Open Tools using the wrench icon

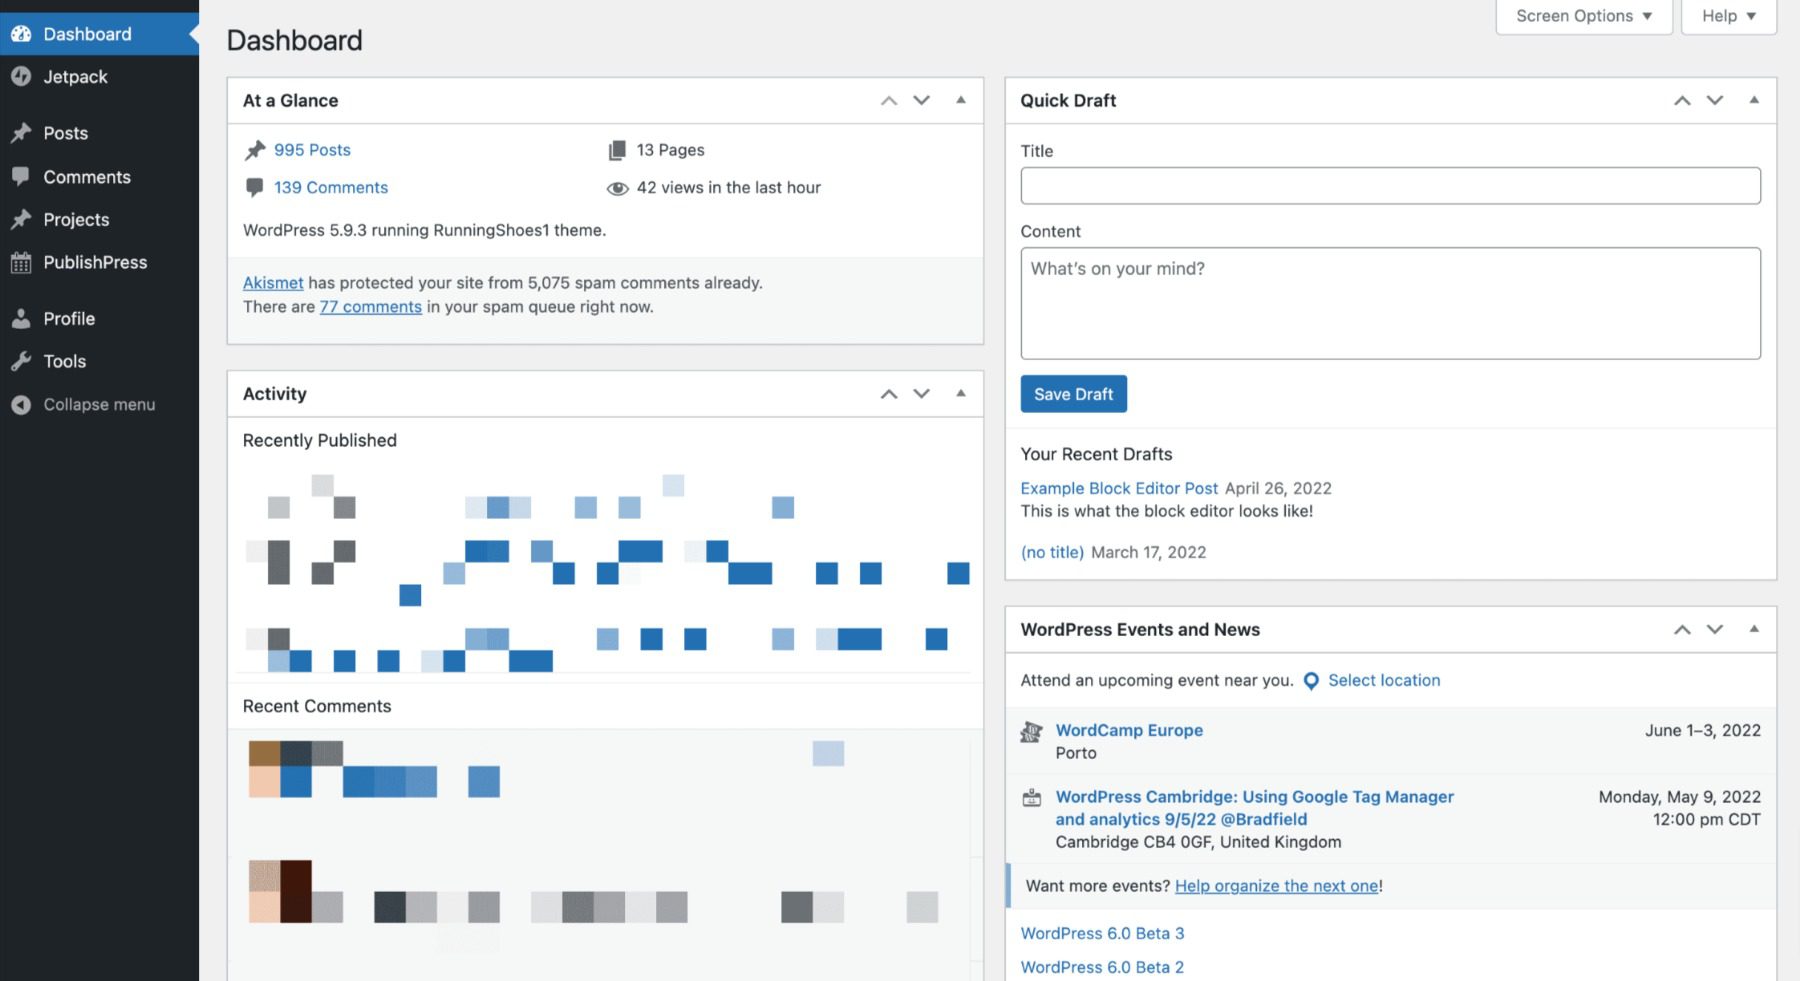point(20,361)
